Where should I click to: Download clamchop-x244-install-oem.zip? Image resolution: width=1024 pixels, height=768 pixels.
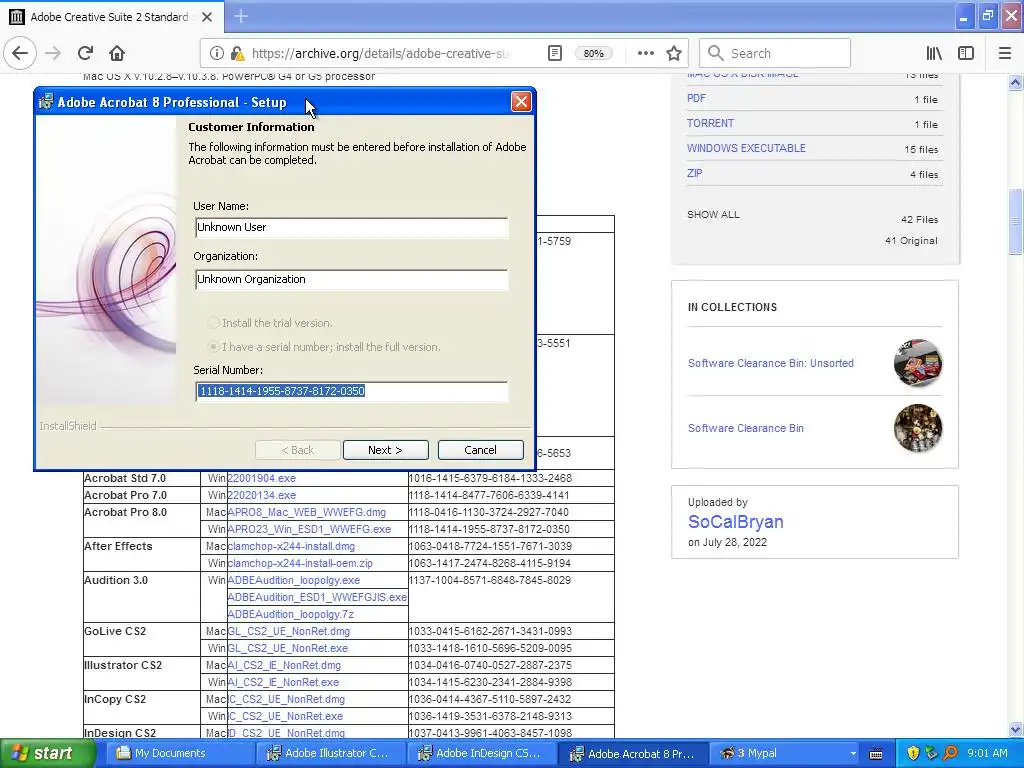[x=300, y=563]
